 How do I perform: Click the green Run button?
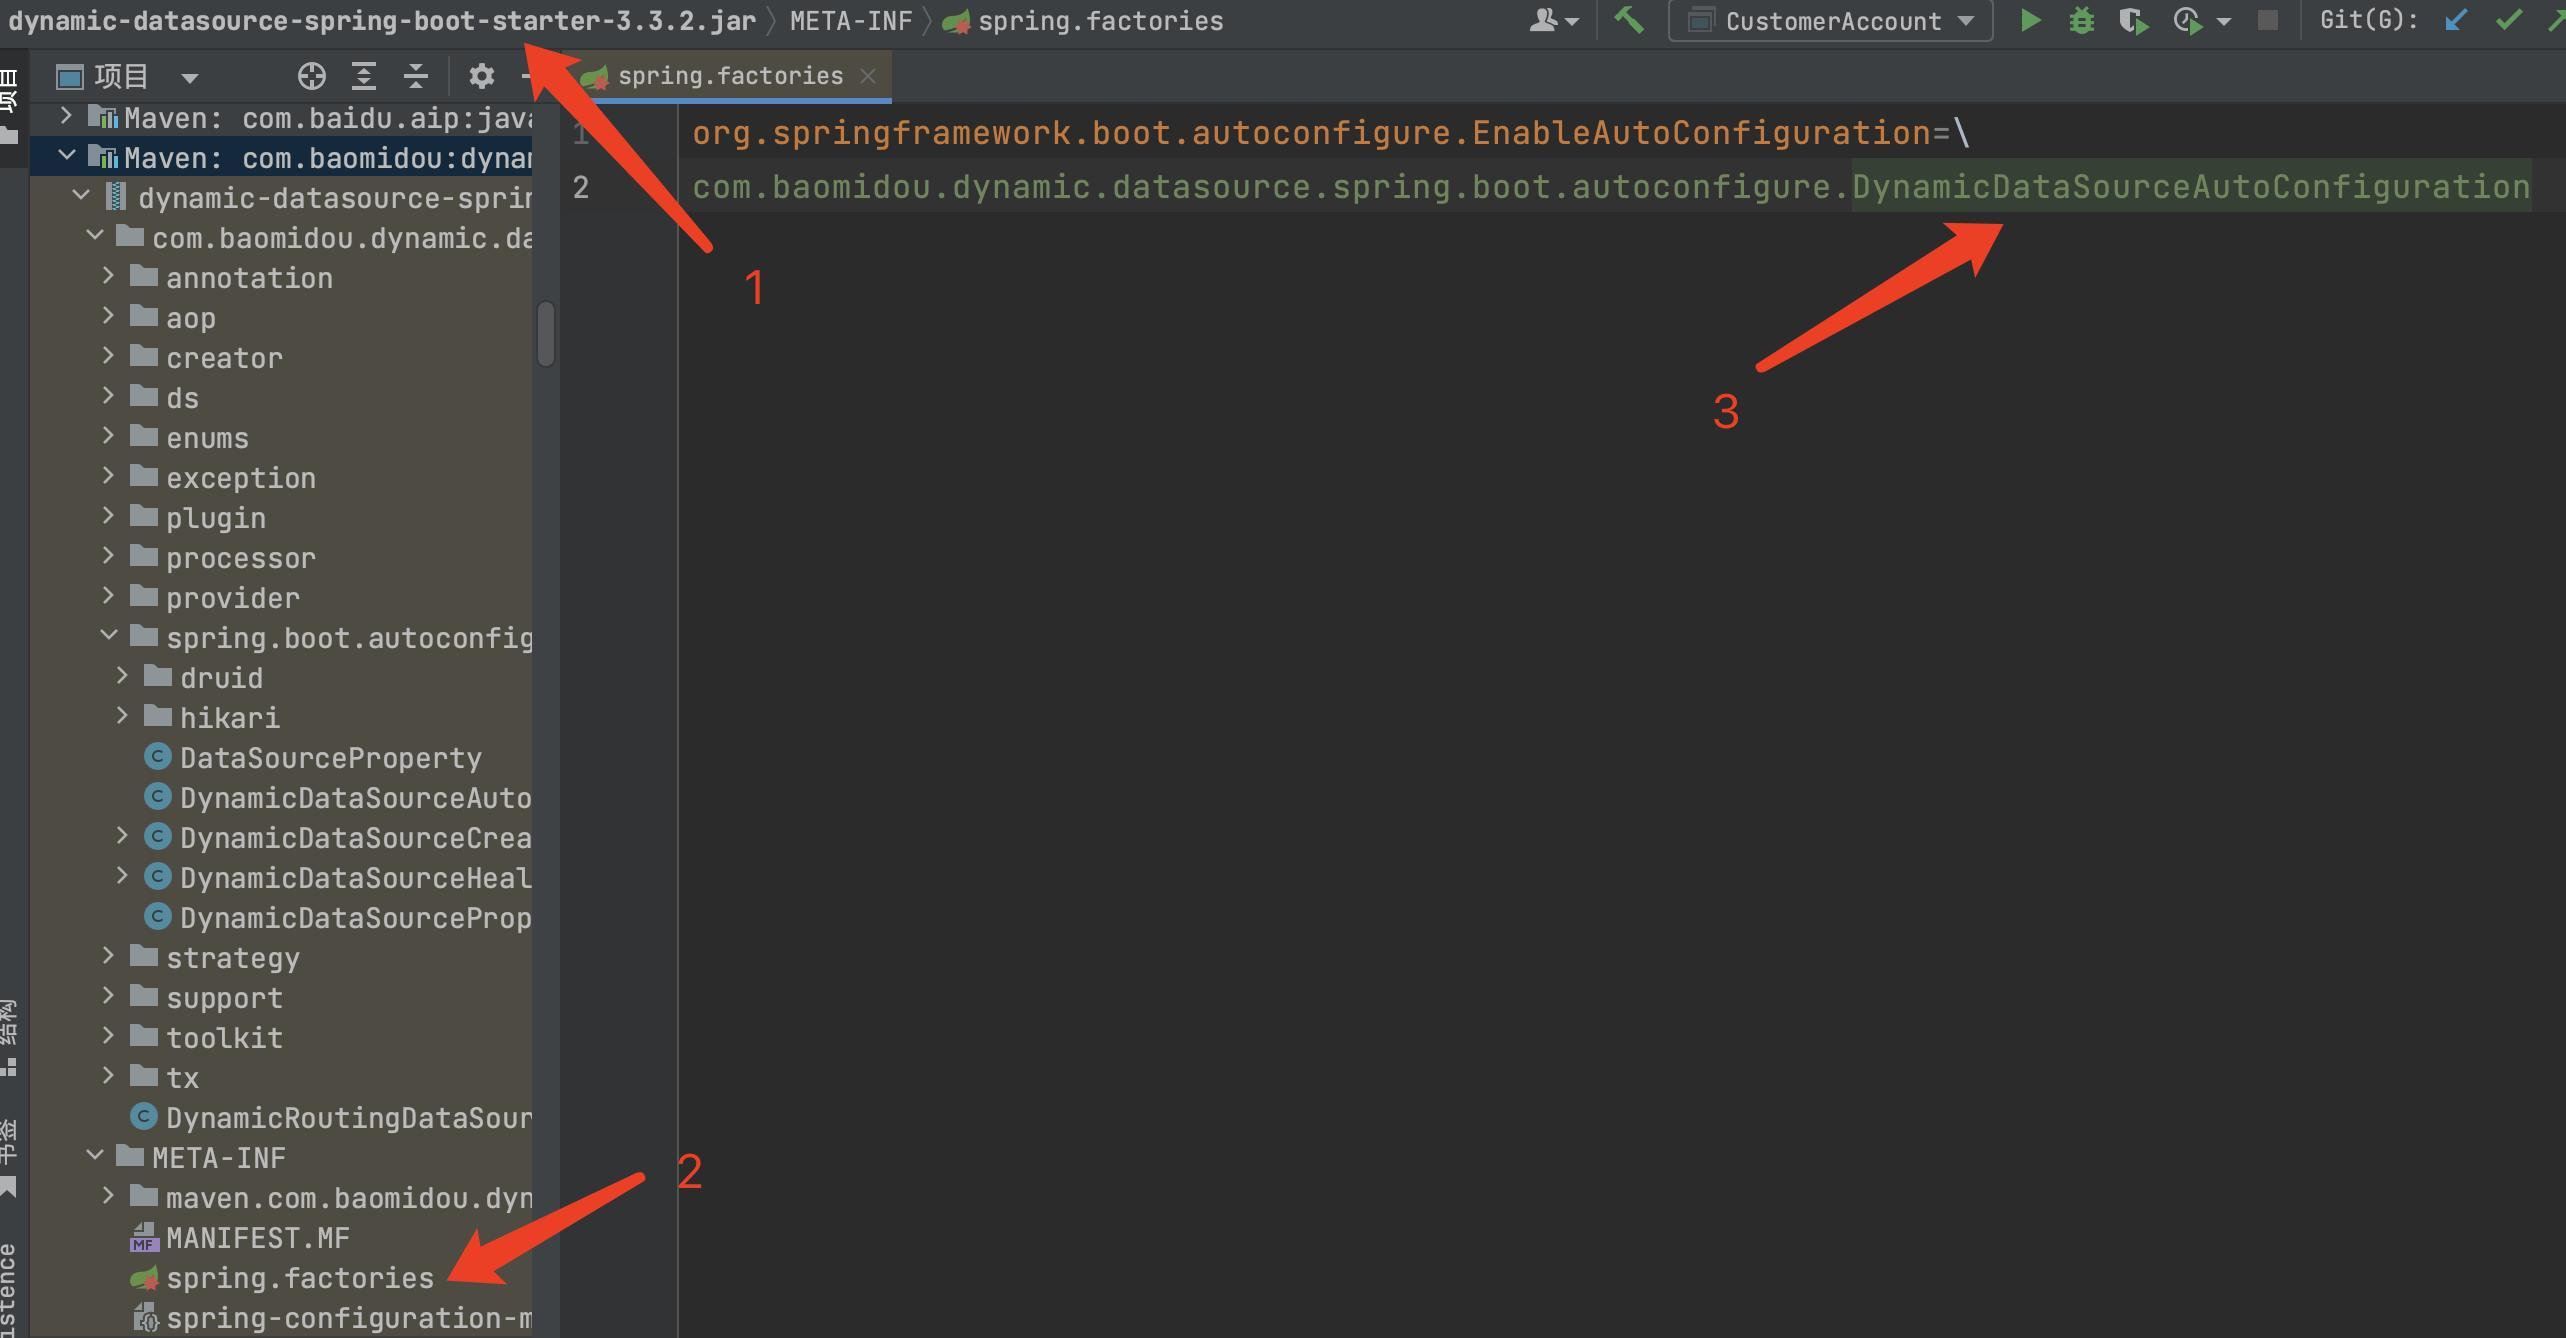[2029, 21]
